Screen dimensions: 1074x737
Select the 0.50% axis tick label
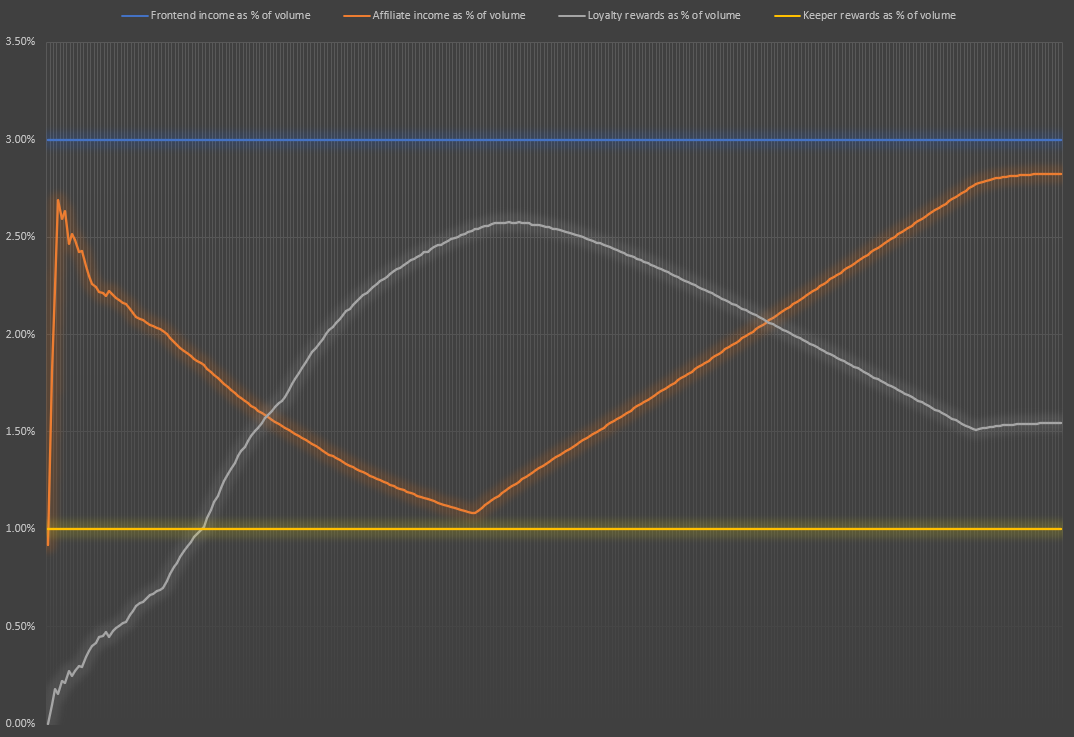point(19,626)
